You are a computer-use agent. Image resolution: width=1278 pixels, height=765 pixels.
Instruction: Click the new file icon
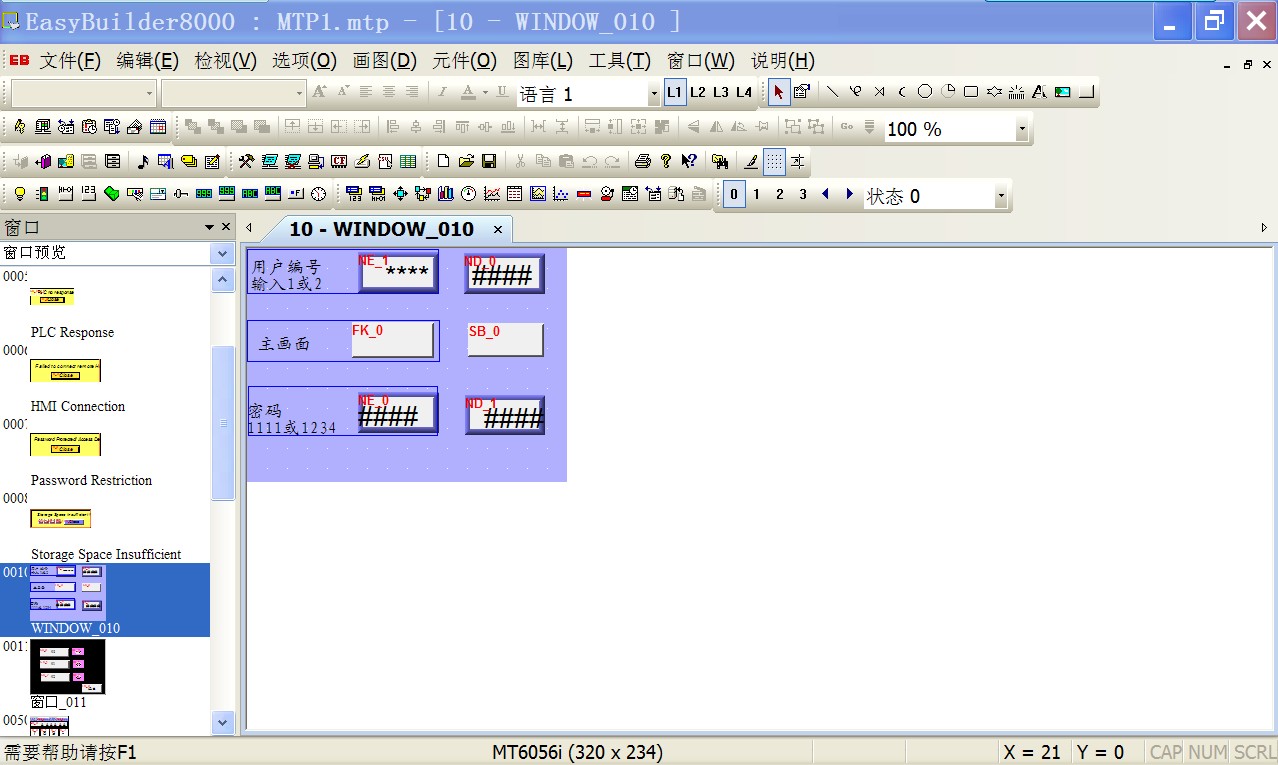(x=444, y=161)
